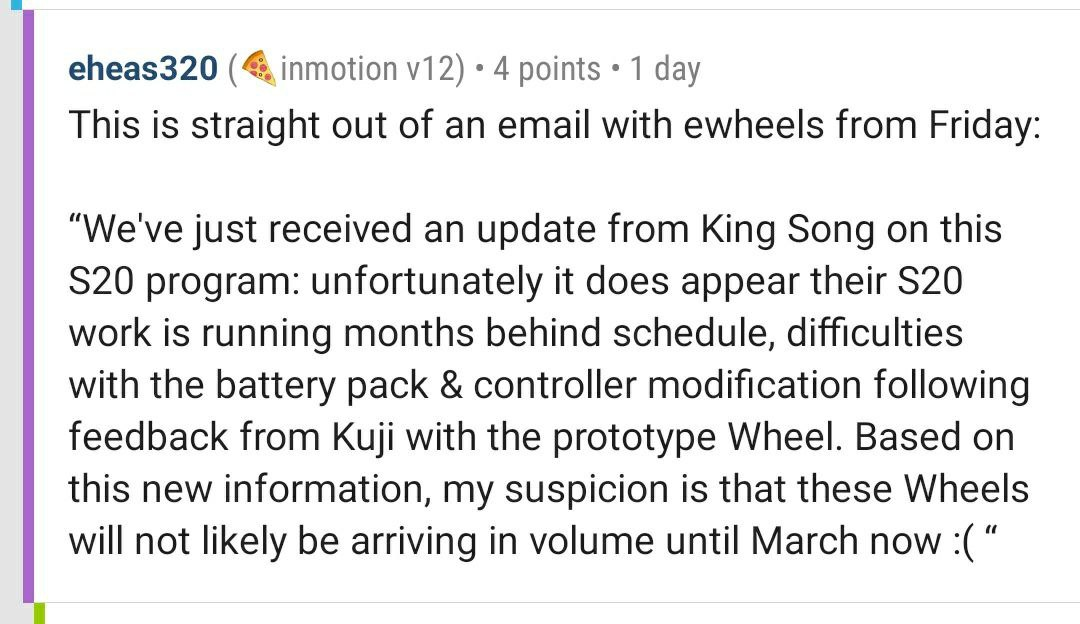This screenshot has width=1080, height=624.
Task: Open the eheas320 user profile
Action: click(143, 69)
